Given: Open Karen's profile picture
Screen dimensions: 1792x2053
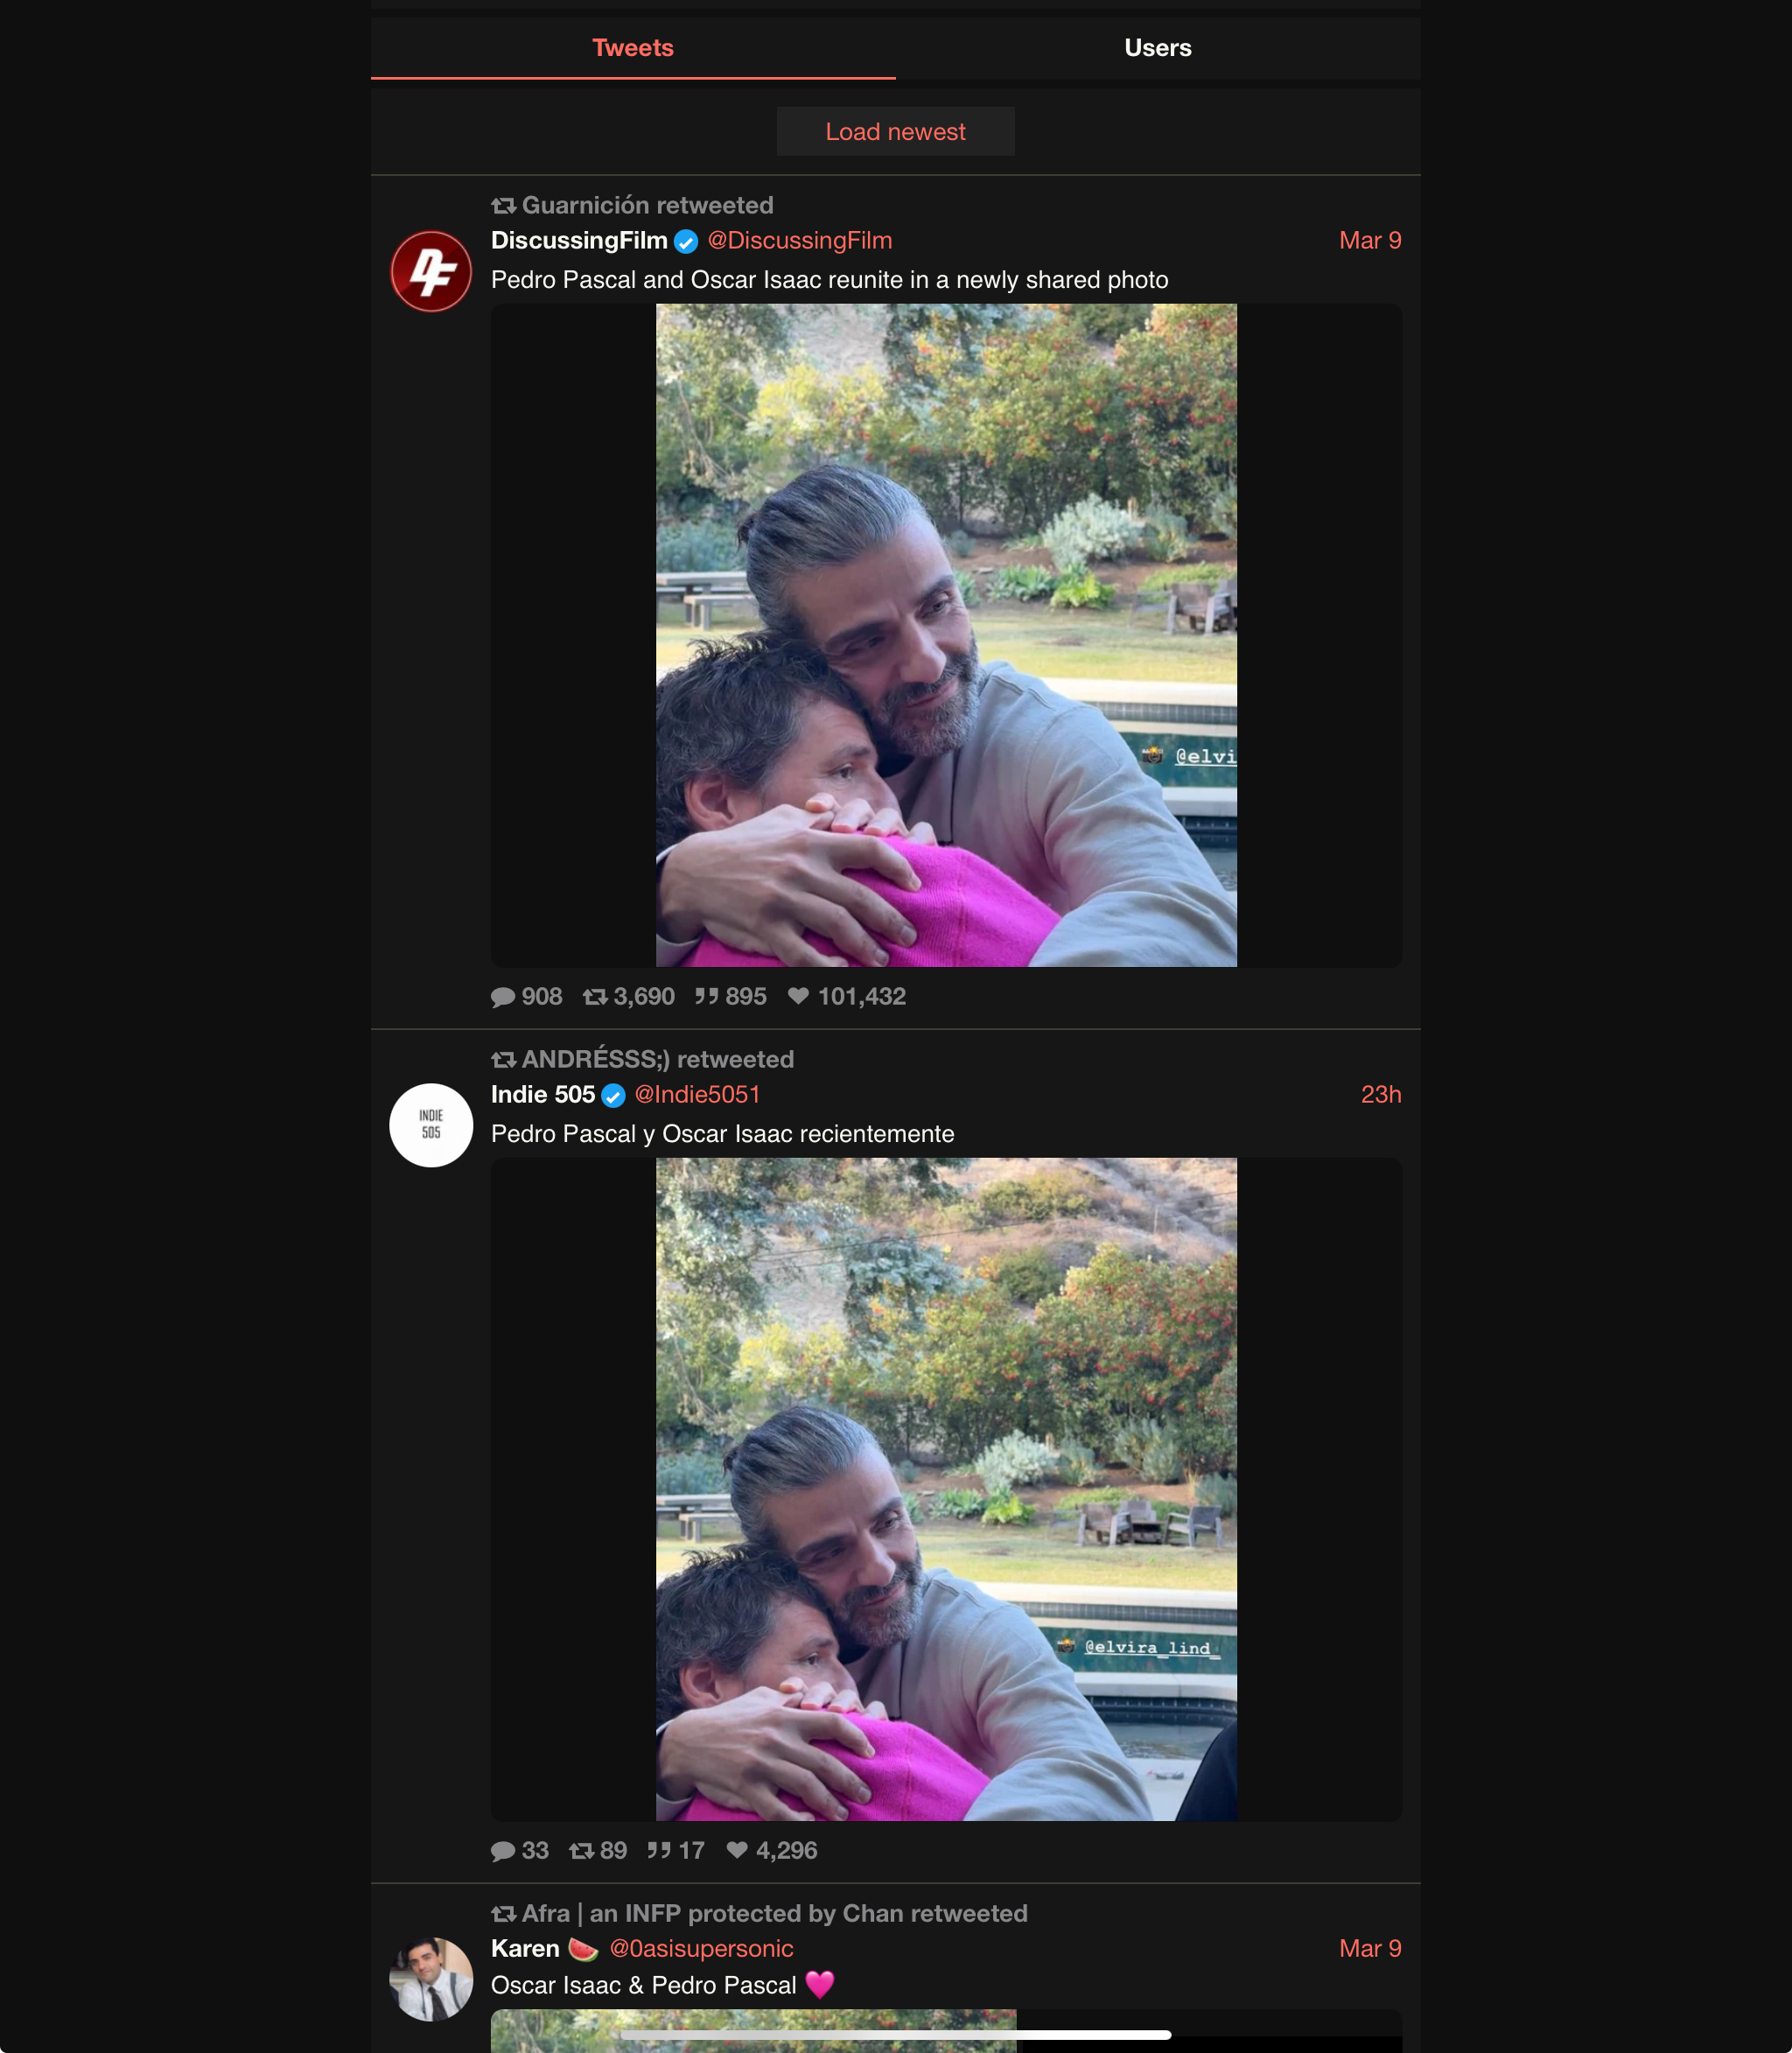Looking at the screenshot, I should coord(431,1979).
